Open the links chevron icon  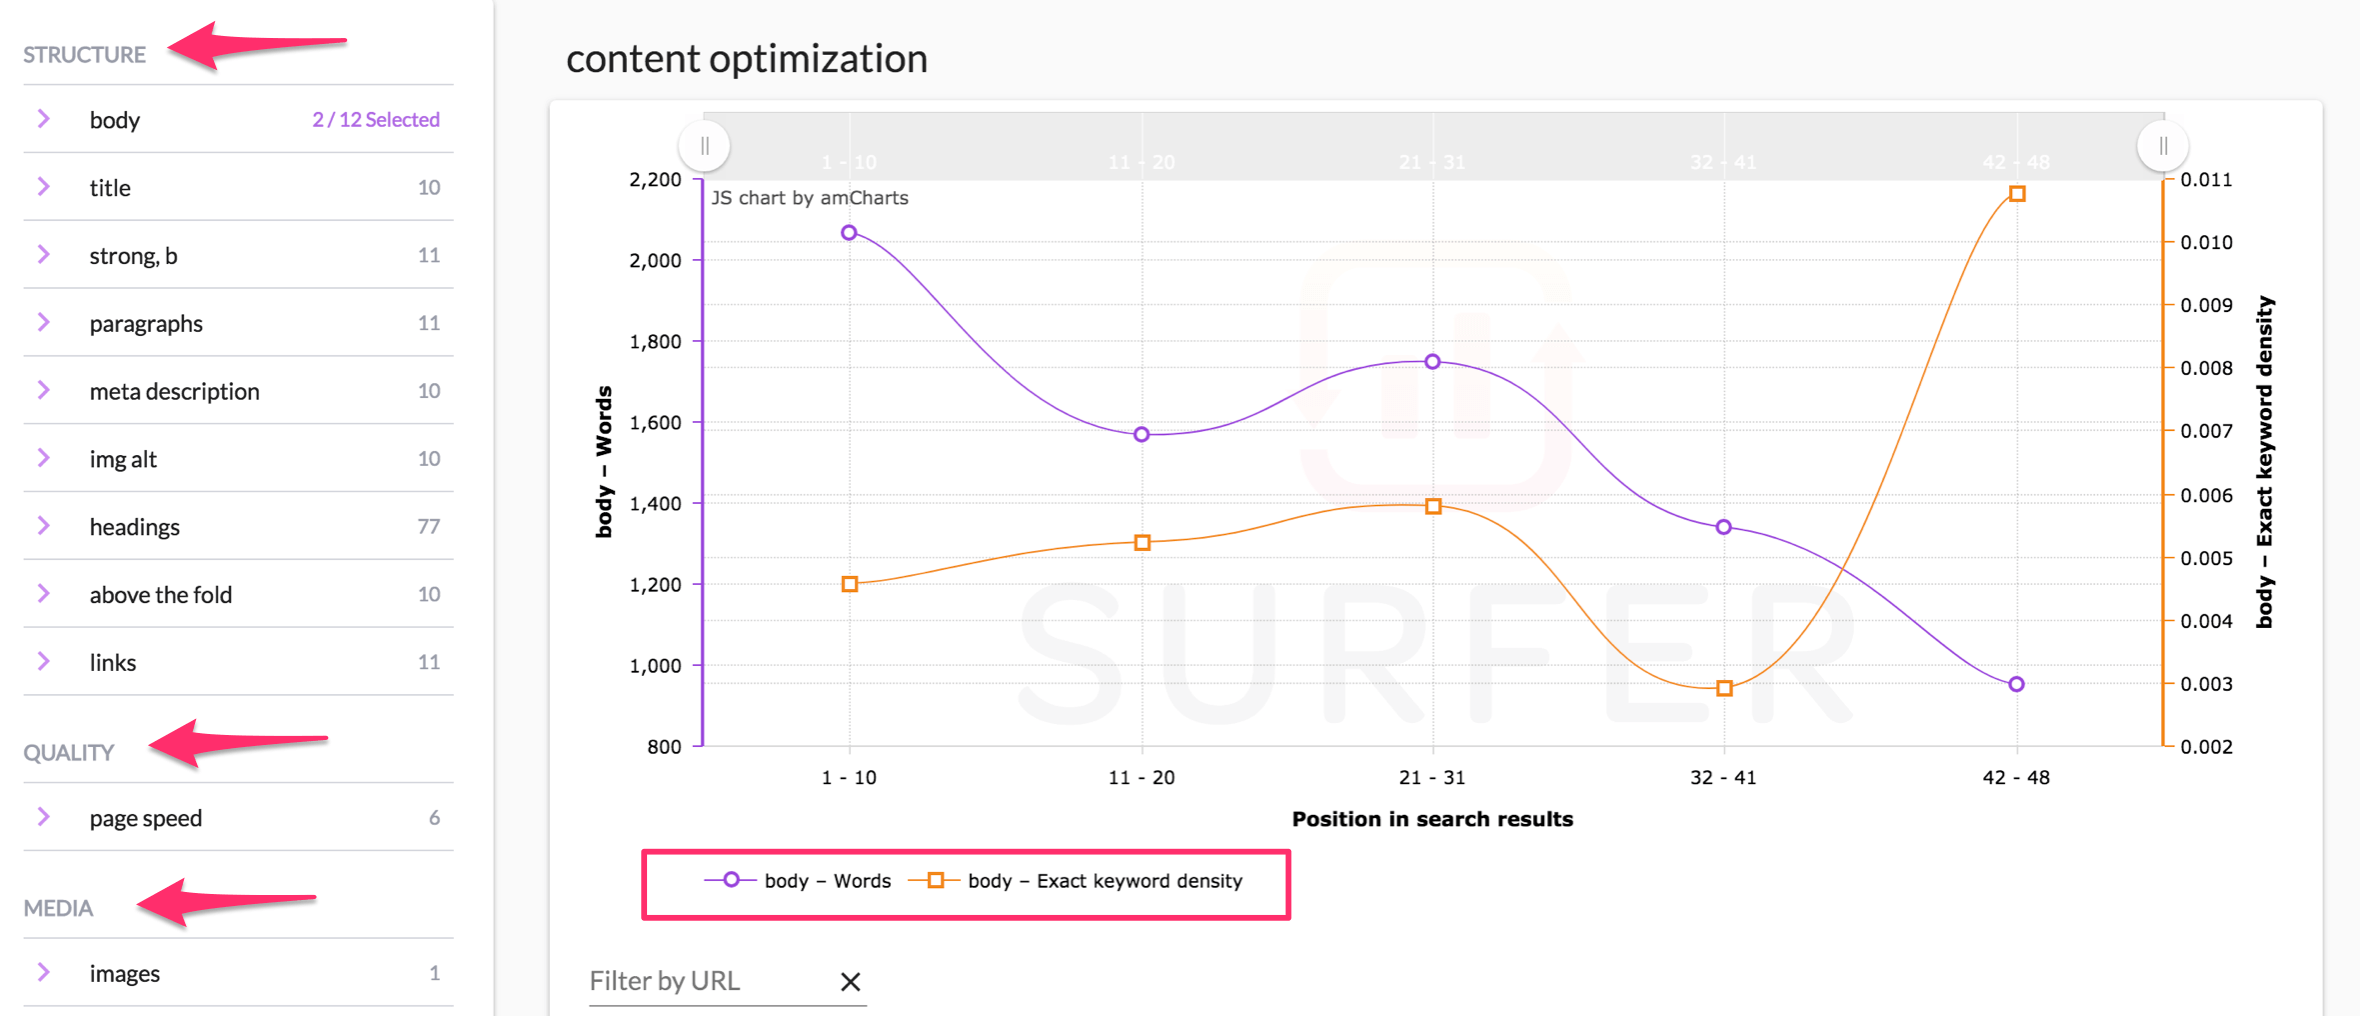point(43,661)
